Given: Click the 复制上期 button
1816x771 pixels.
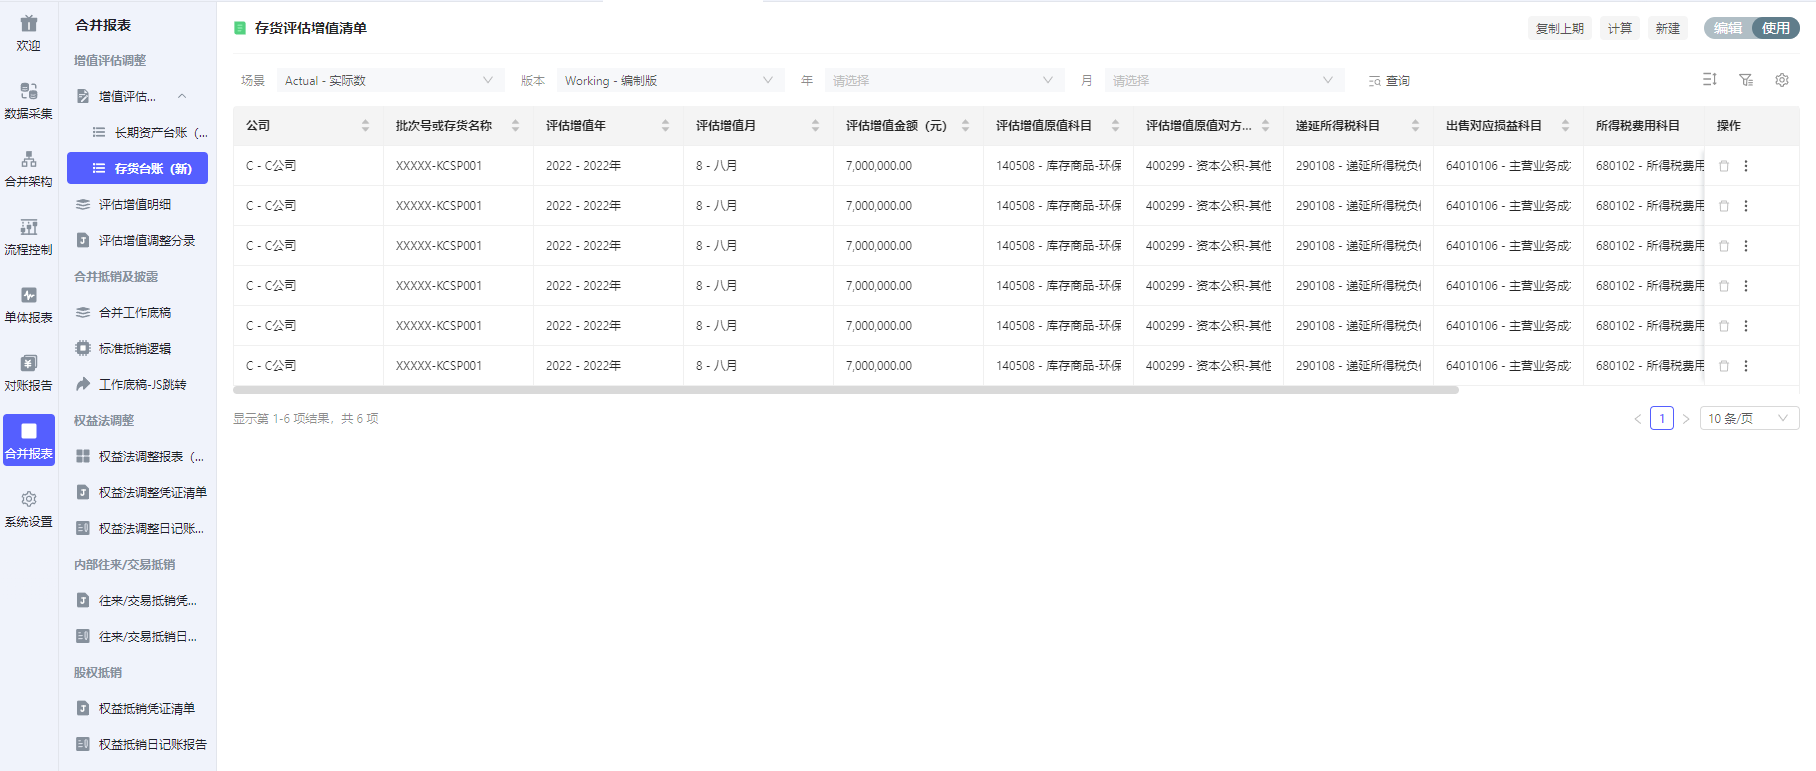Looking at the screenshot, I should pyautogui.click(x=1560, y=28).
